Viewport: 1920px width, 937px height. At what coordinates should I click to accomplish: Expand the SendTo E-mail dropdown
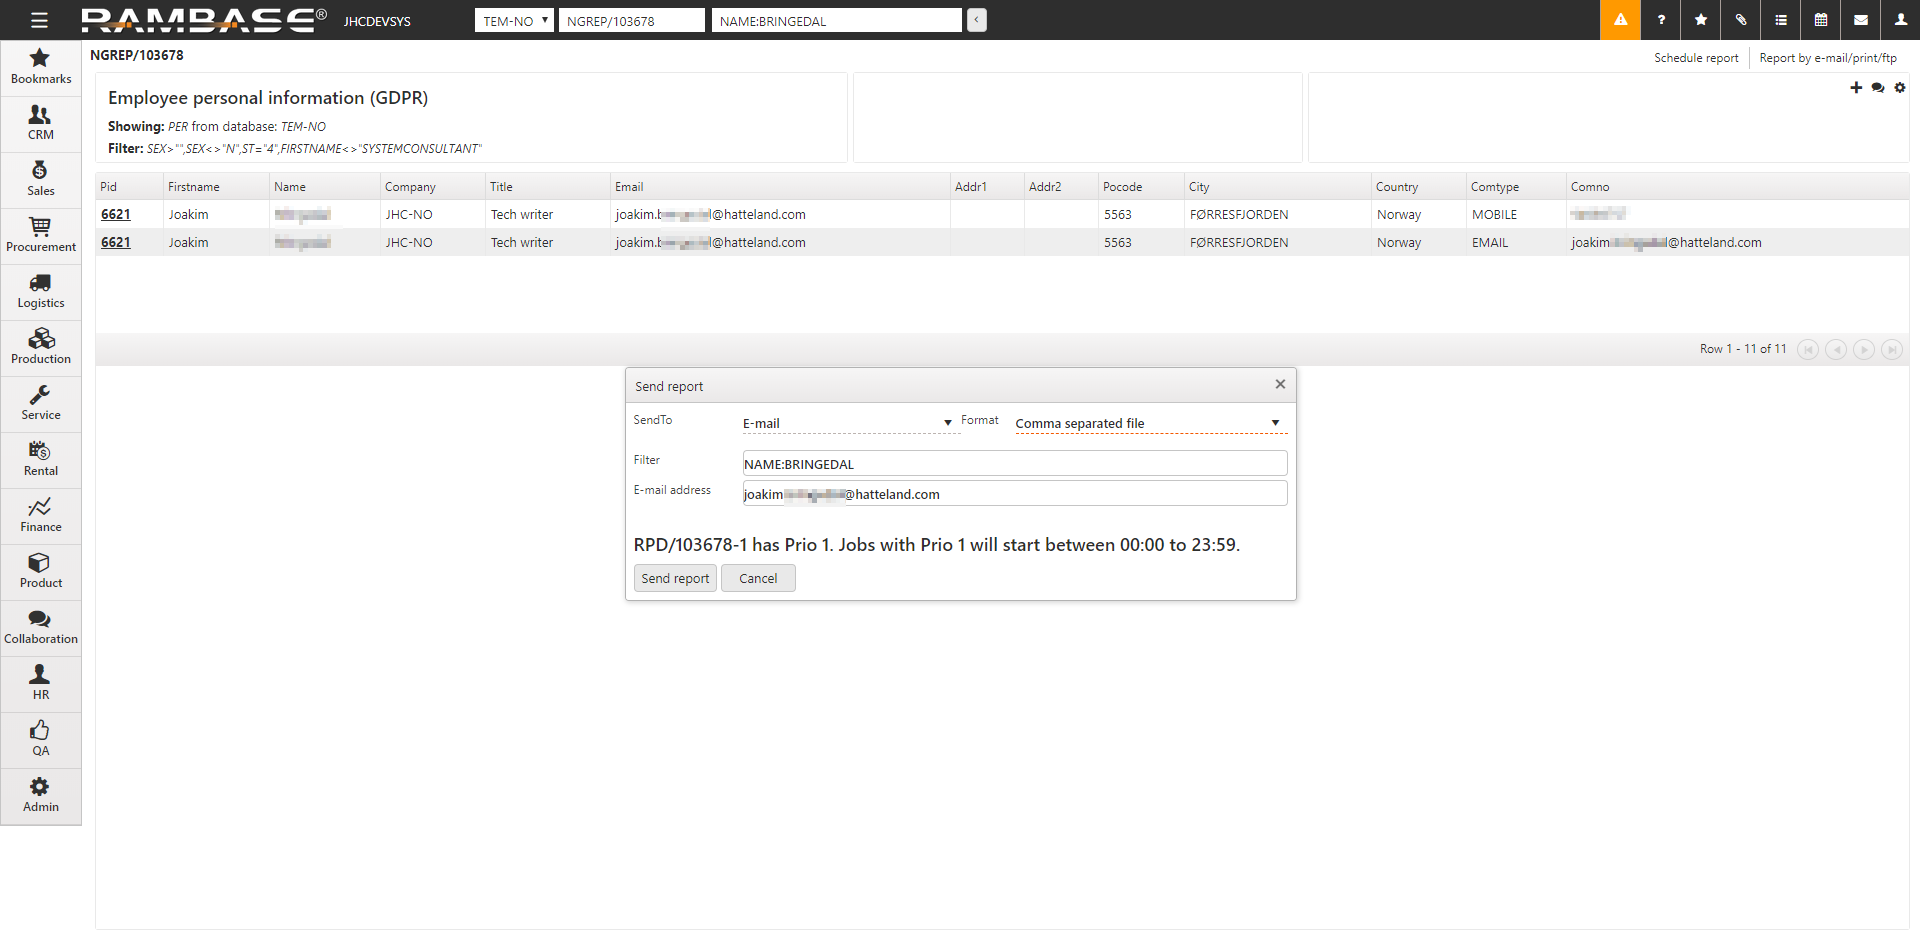pos(847,423)
